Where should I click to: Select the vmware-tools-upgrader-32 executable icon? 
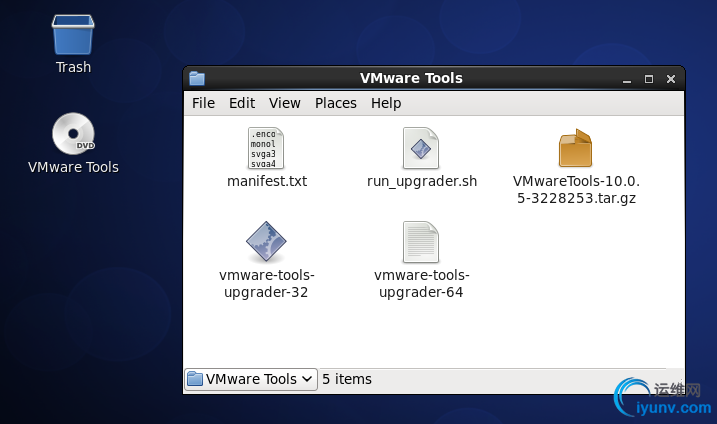pos(266,241)
